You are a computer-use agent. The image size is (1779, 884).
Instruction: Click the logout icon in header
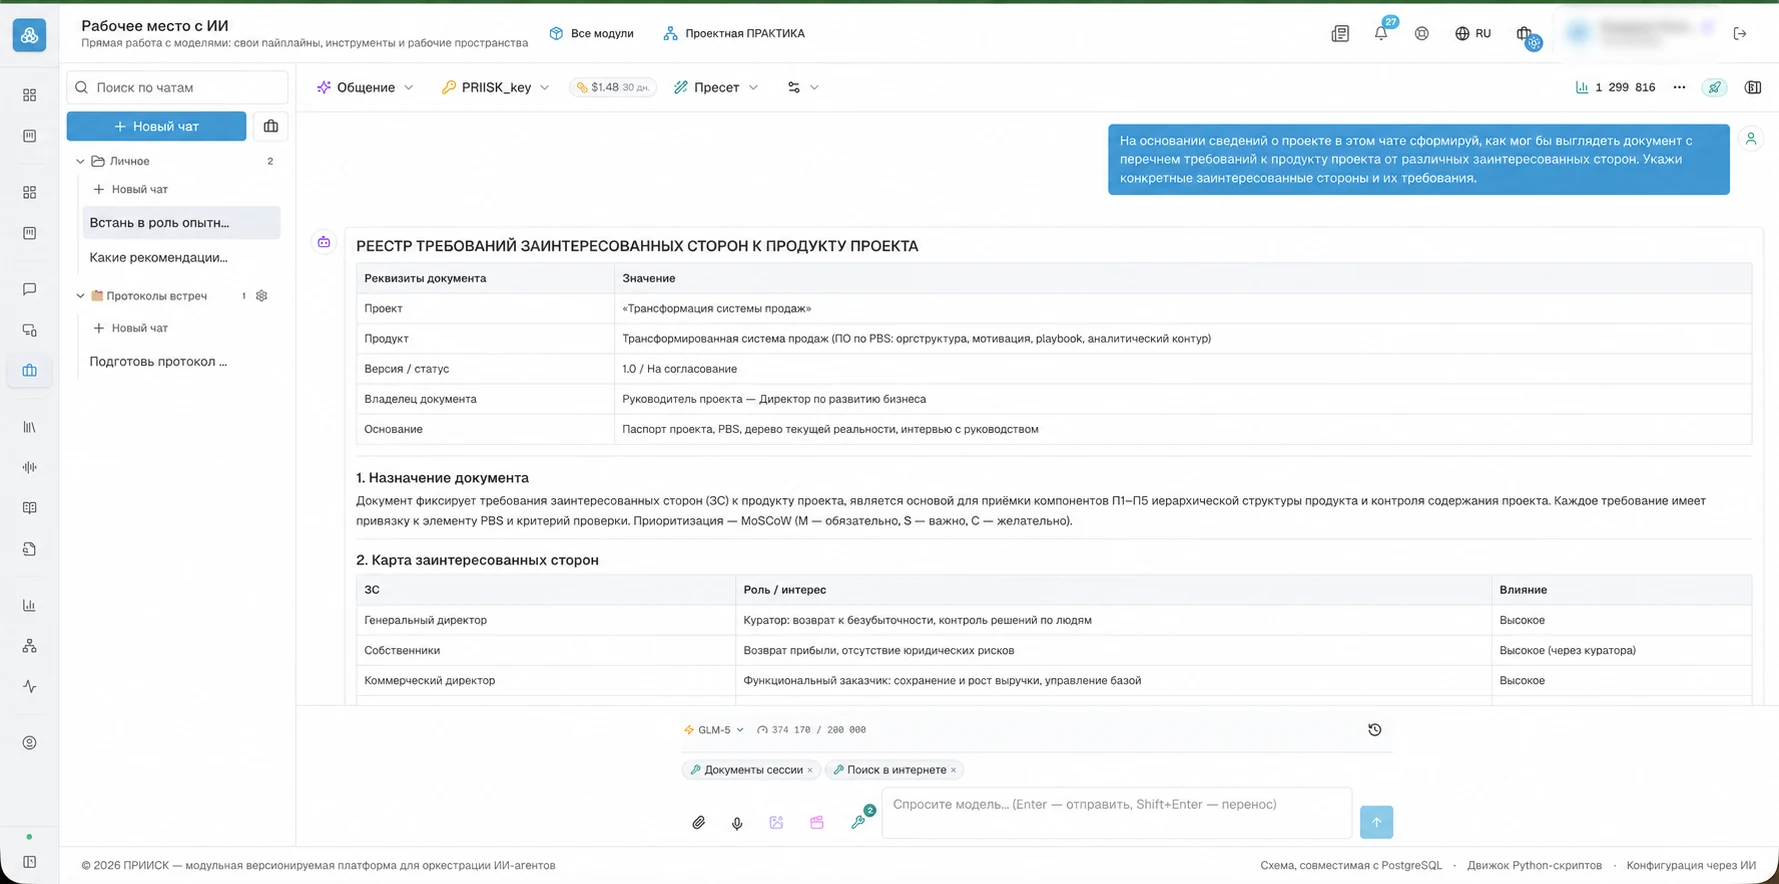[x=1740, y=33]
